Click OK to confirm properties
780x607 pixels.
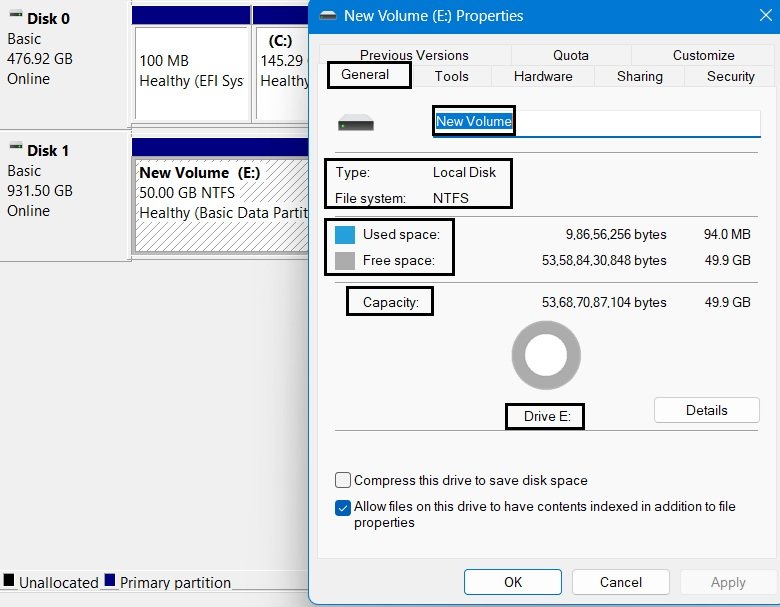513,582
